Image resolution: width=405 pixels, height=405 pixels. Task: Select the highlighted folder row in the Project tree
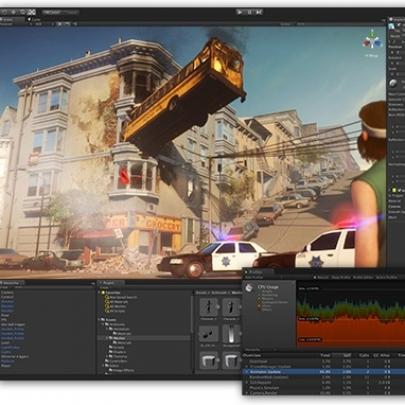tap(144, 338)
